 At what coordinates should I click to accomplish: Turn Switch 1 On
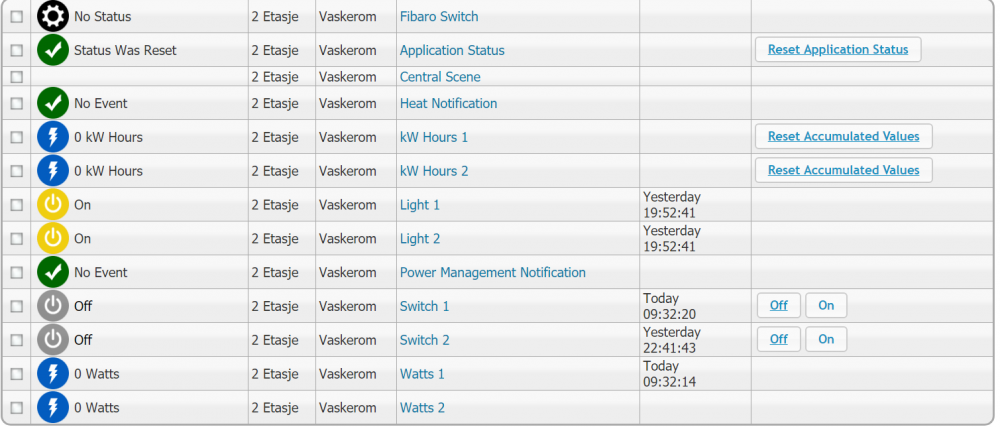tap(826, 306)
